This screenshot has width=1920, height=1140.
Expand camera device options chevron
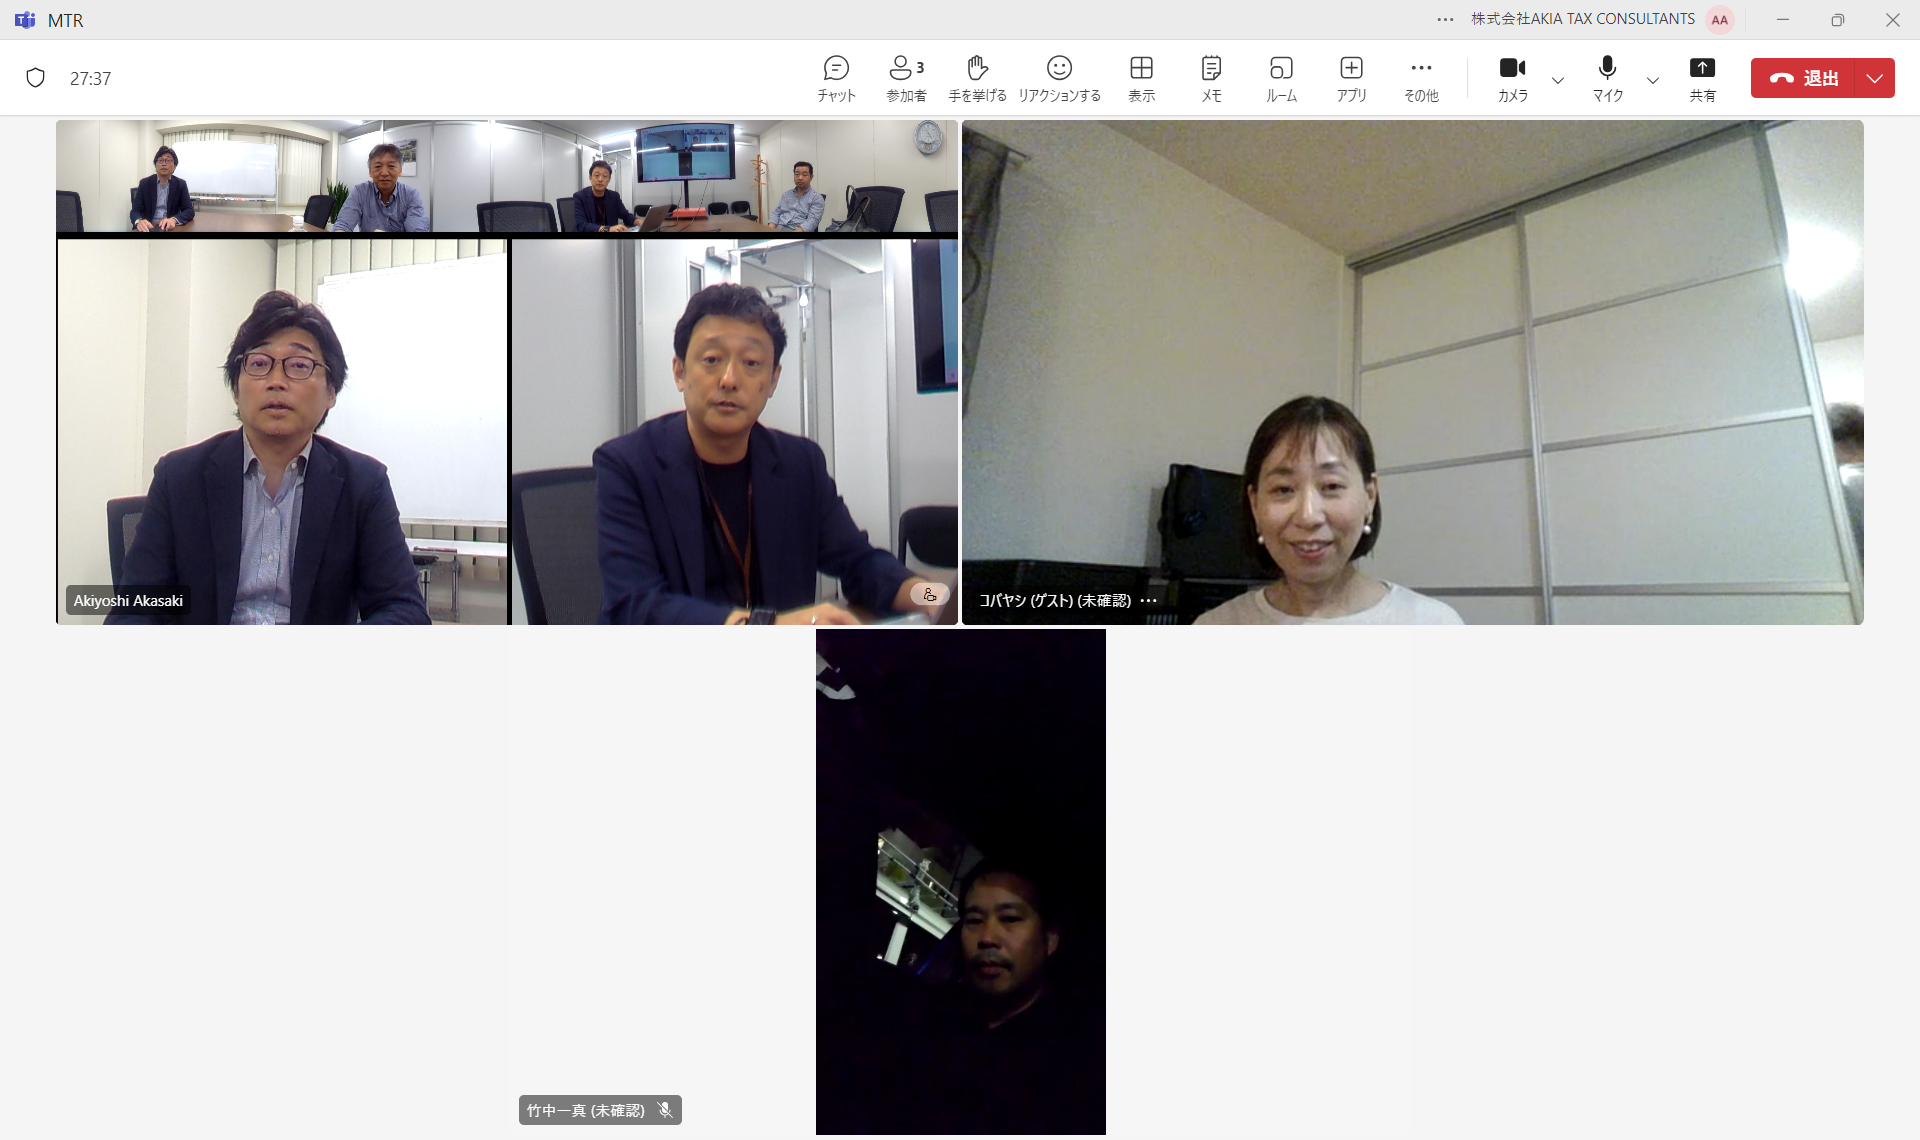(x=1557, y=80)
